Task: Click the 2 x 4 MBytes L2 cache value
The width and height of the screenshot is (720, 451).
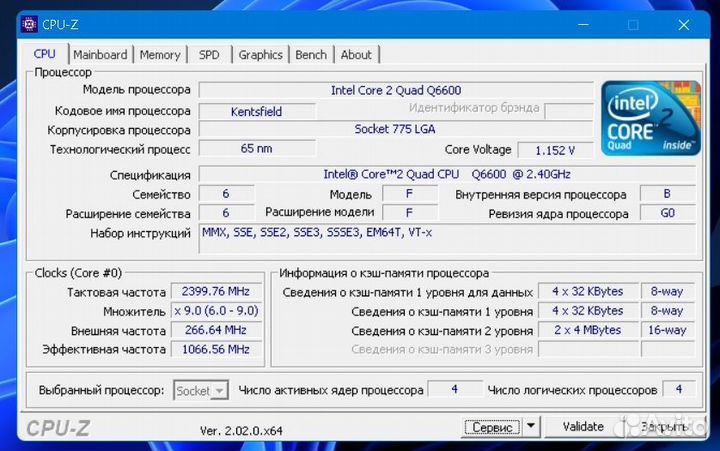Action: click(588, 330)
